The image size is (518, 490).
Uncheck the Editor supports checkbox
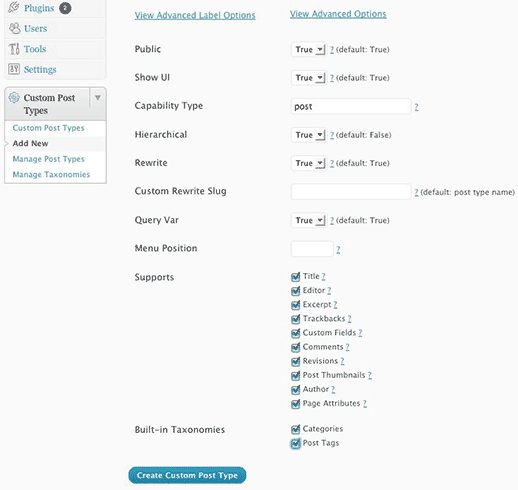(295, 291)
